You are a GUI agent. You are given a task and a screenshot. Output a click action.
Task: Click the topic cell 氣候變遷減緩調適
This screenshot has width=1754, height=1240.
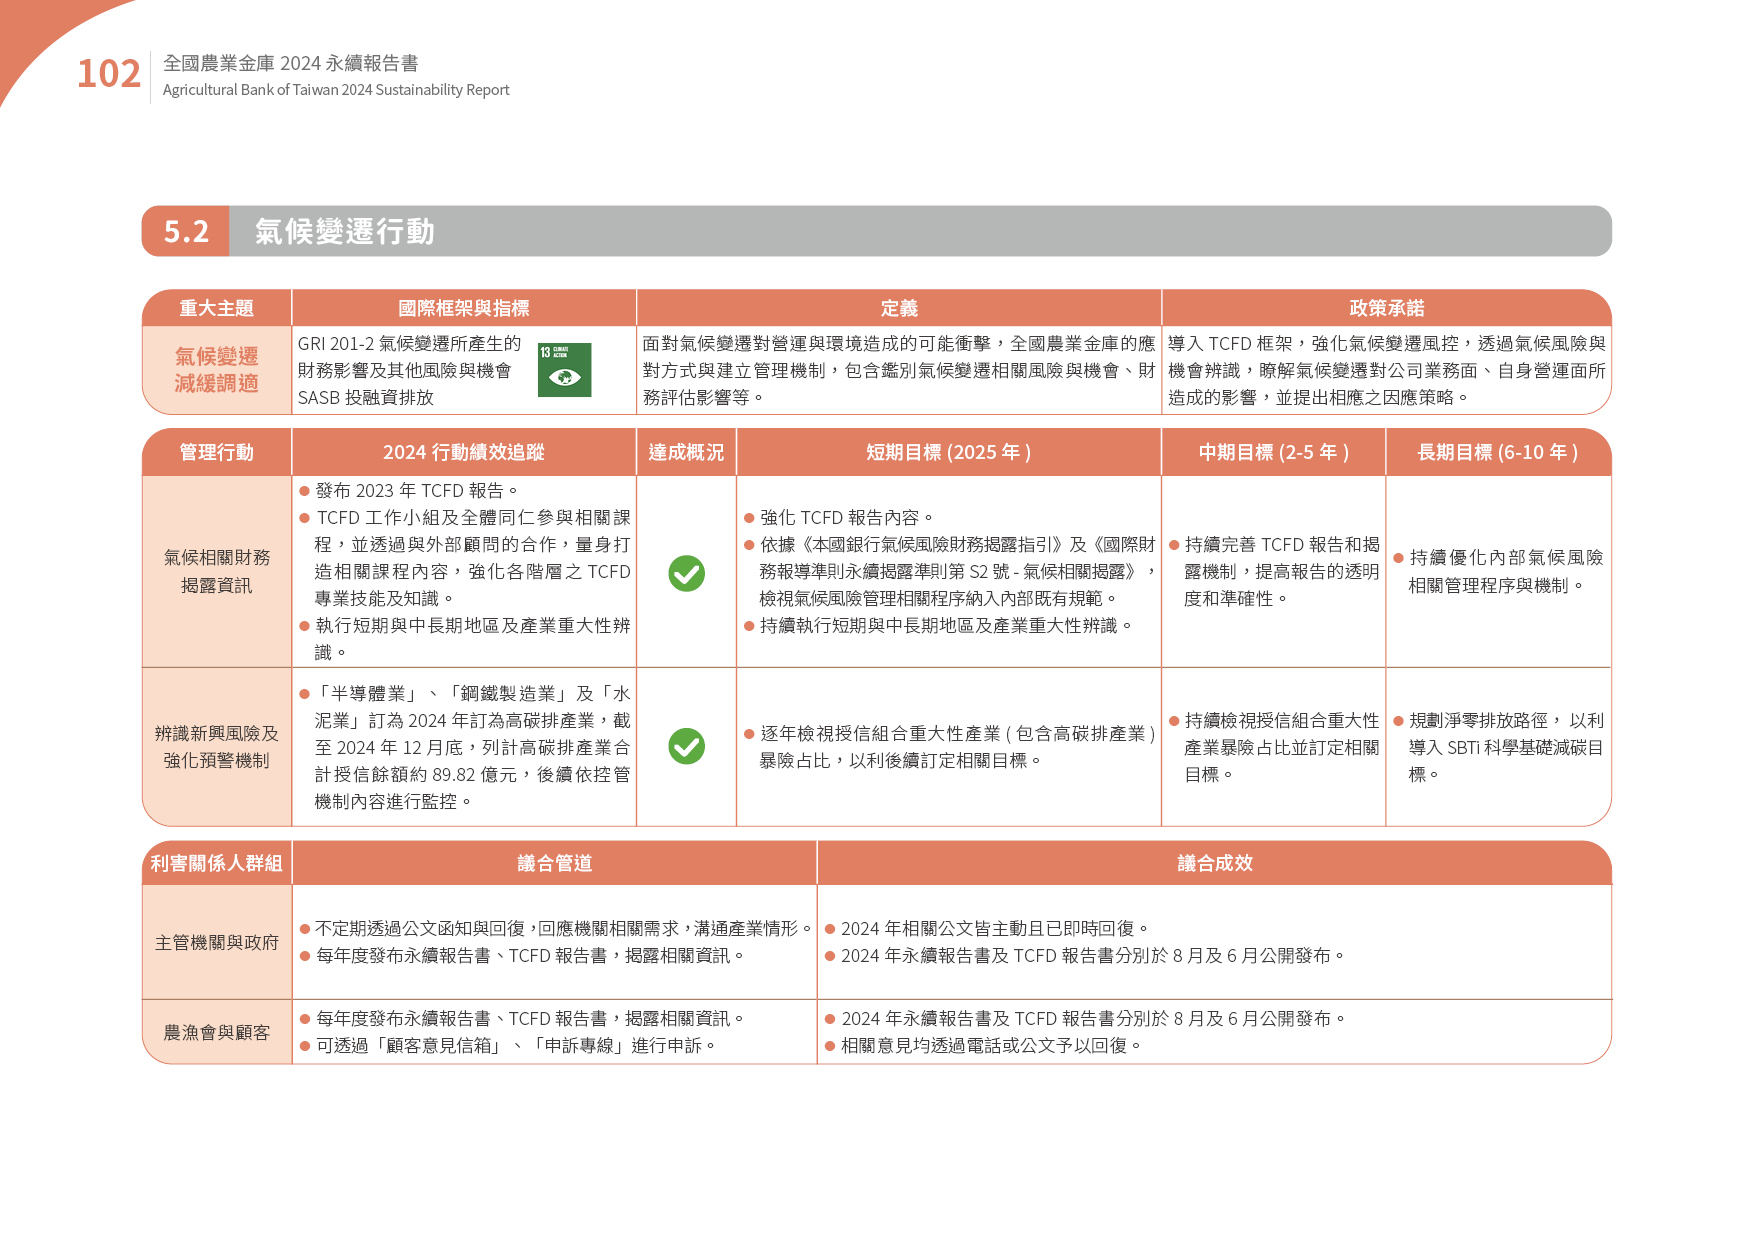tap(216, 370)
